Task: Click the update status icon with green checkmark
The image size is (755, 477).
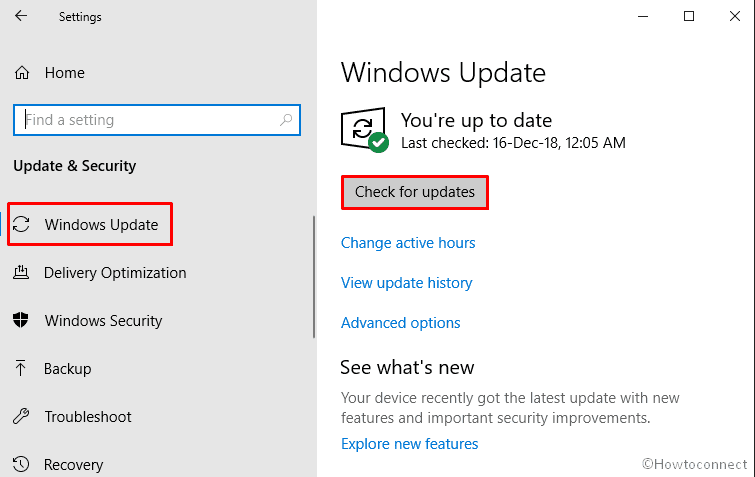Action: [365, 129]
